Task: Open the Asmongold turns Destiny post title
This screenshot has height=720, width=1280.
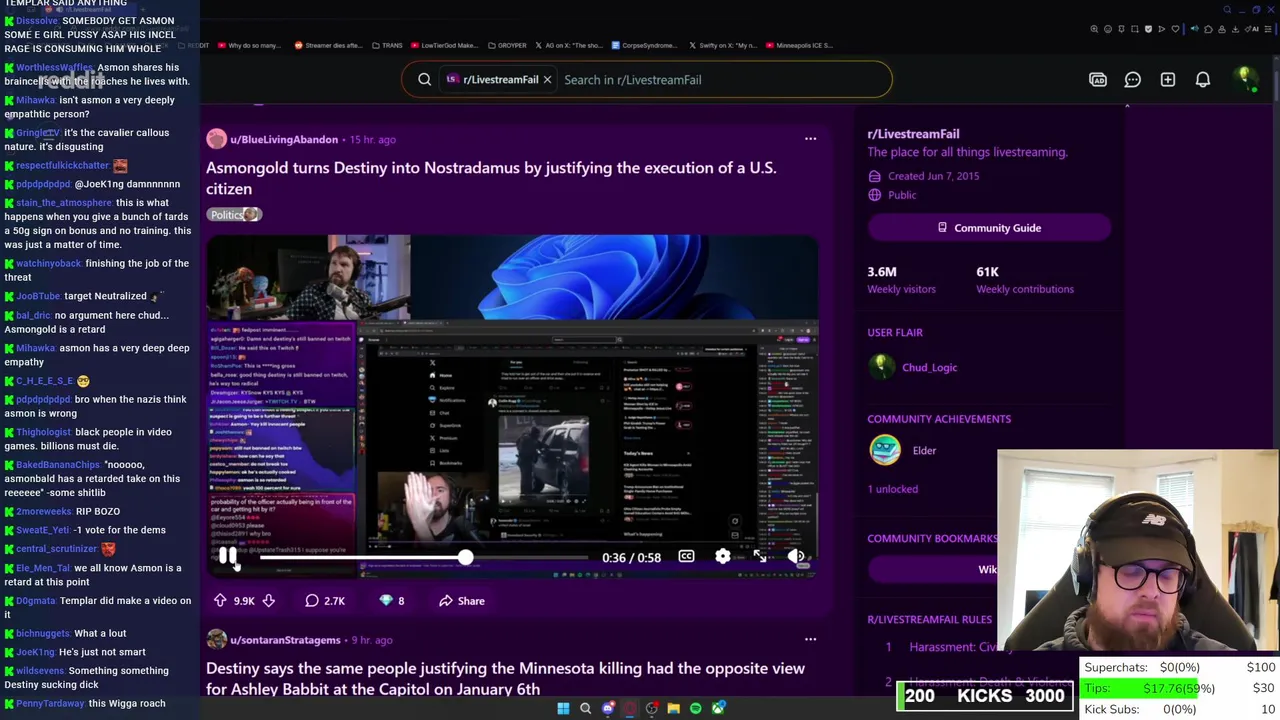Action: 491,178
